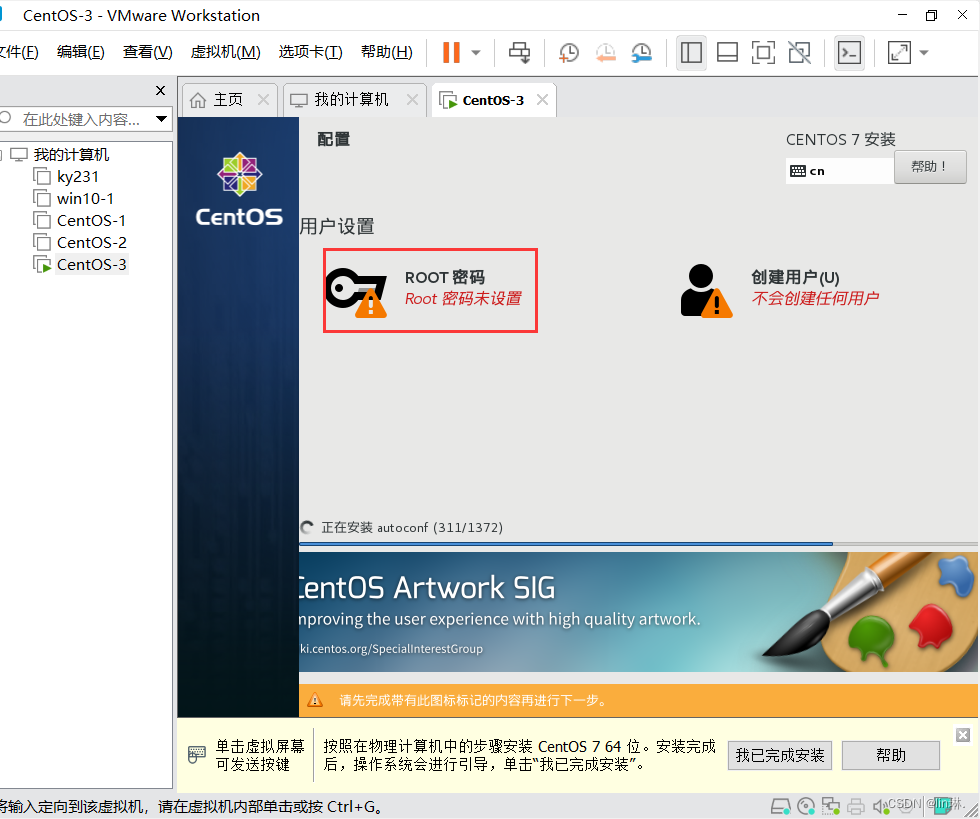This screenshot has width=980, height=819.
Task: Open the console view icon
Action: point(849,53)
